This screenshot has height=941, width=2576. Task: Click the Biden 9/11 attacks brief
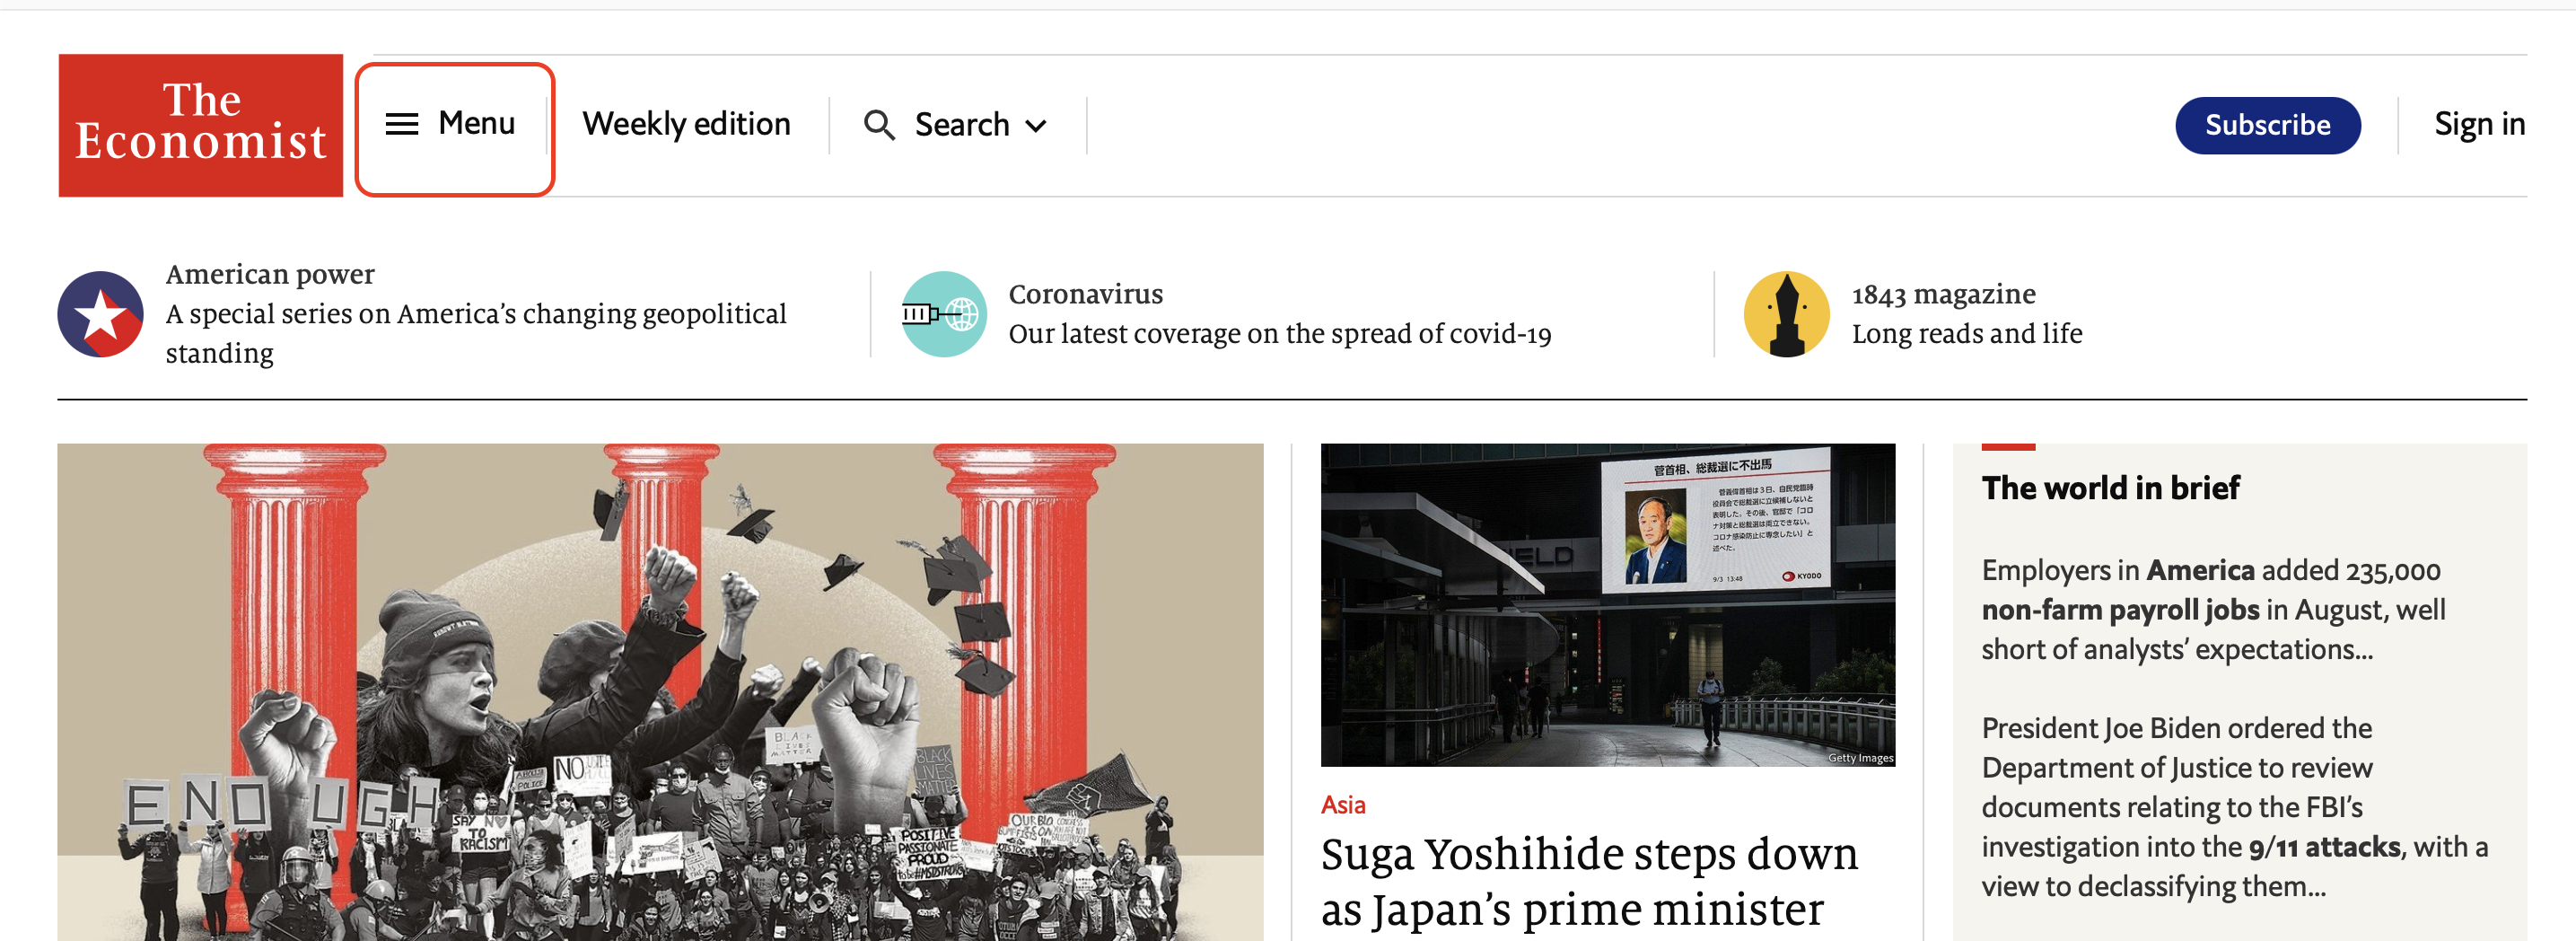[2234, 806]
